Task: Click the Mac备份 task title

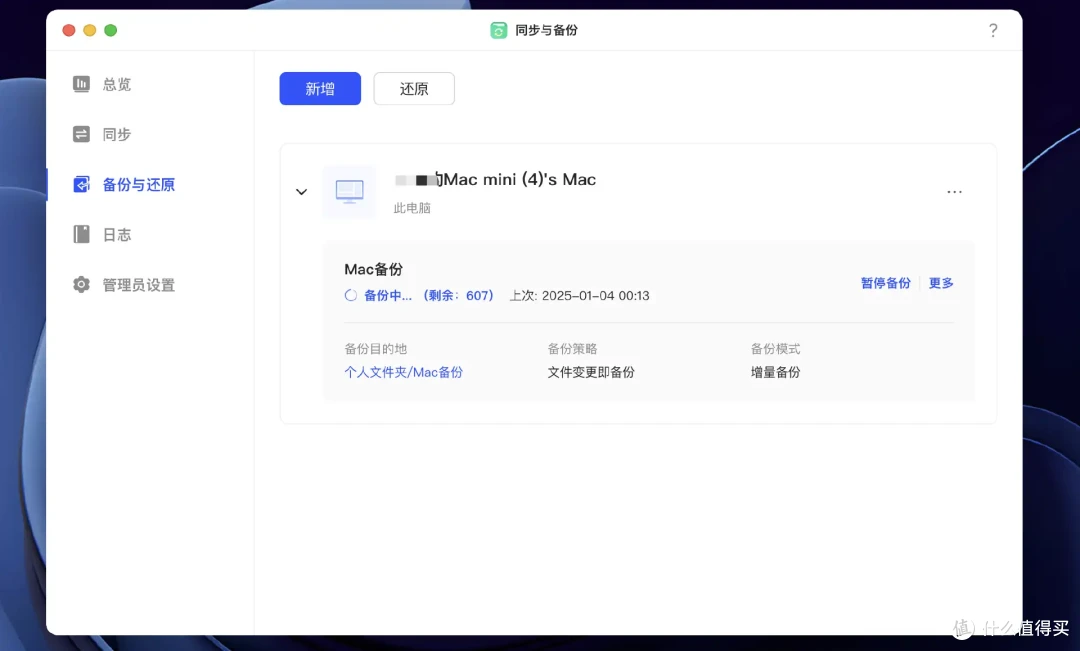Action: pyautogui.click(x=373, y=269)
